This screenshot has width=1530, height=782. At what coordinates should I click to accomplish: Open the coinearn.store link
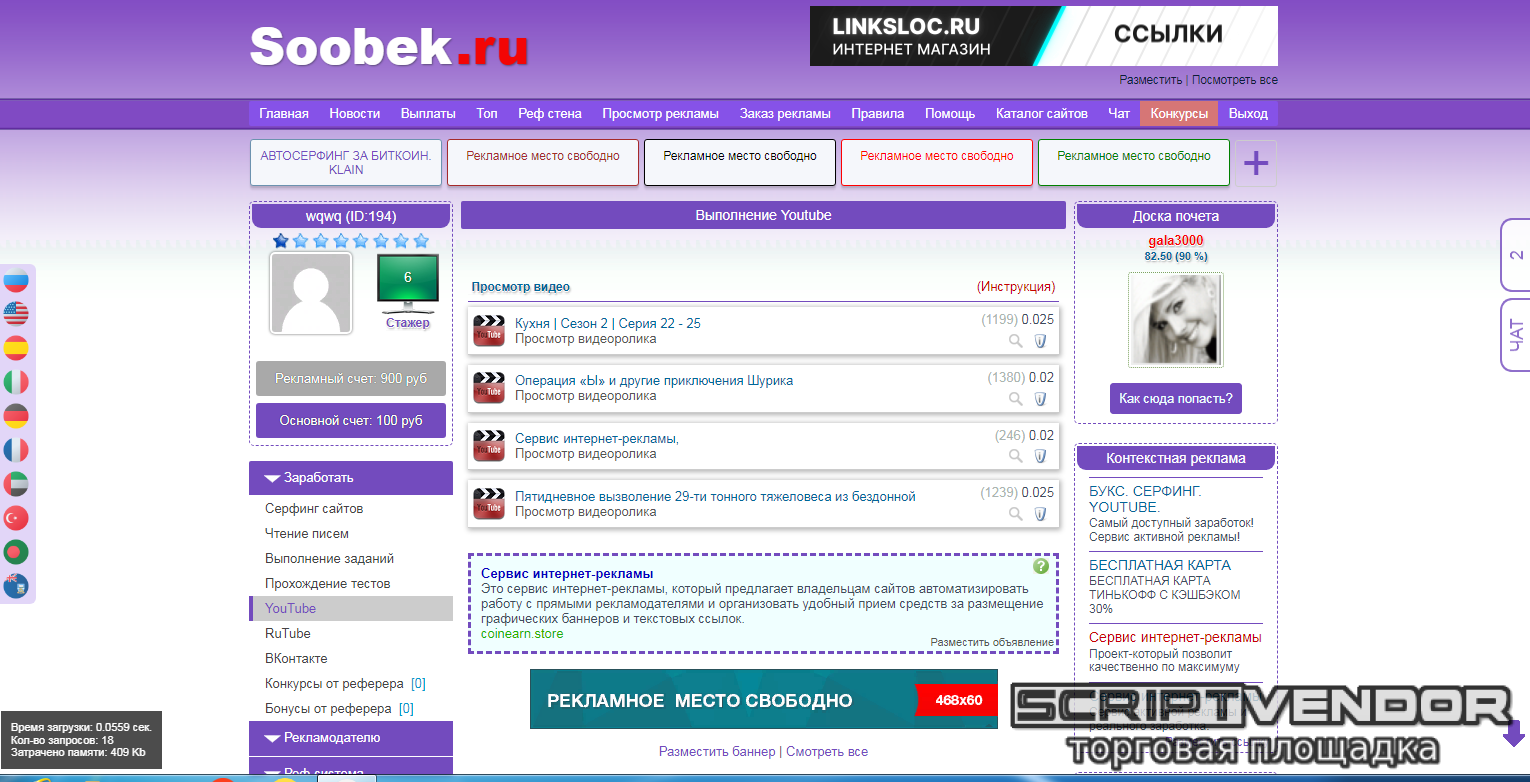[522, 633]
